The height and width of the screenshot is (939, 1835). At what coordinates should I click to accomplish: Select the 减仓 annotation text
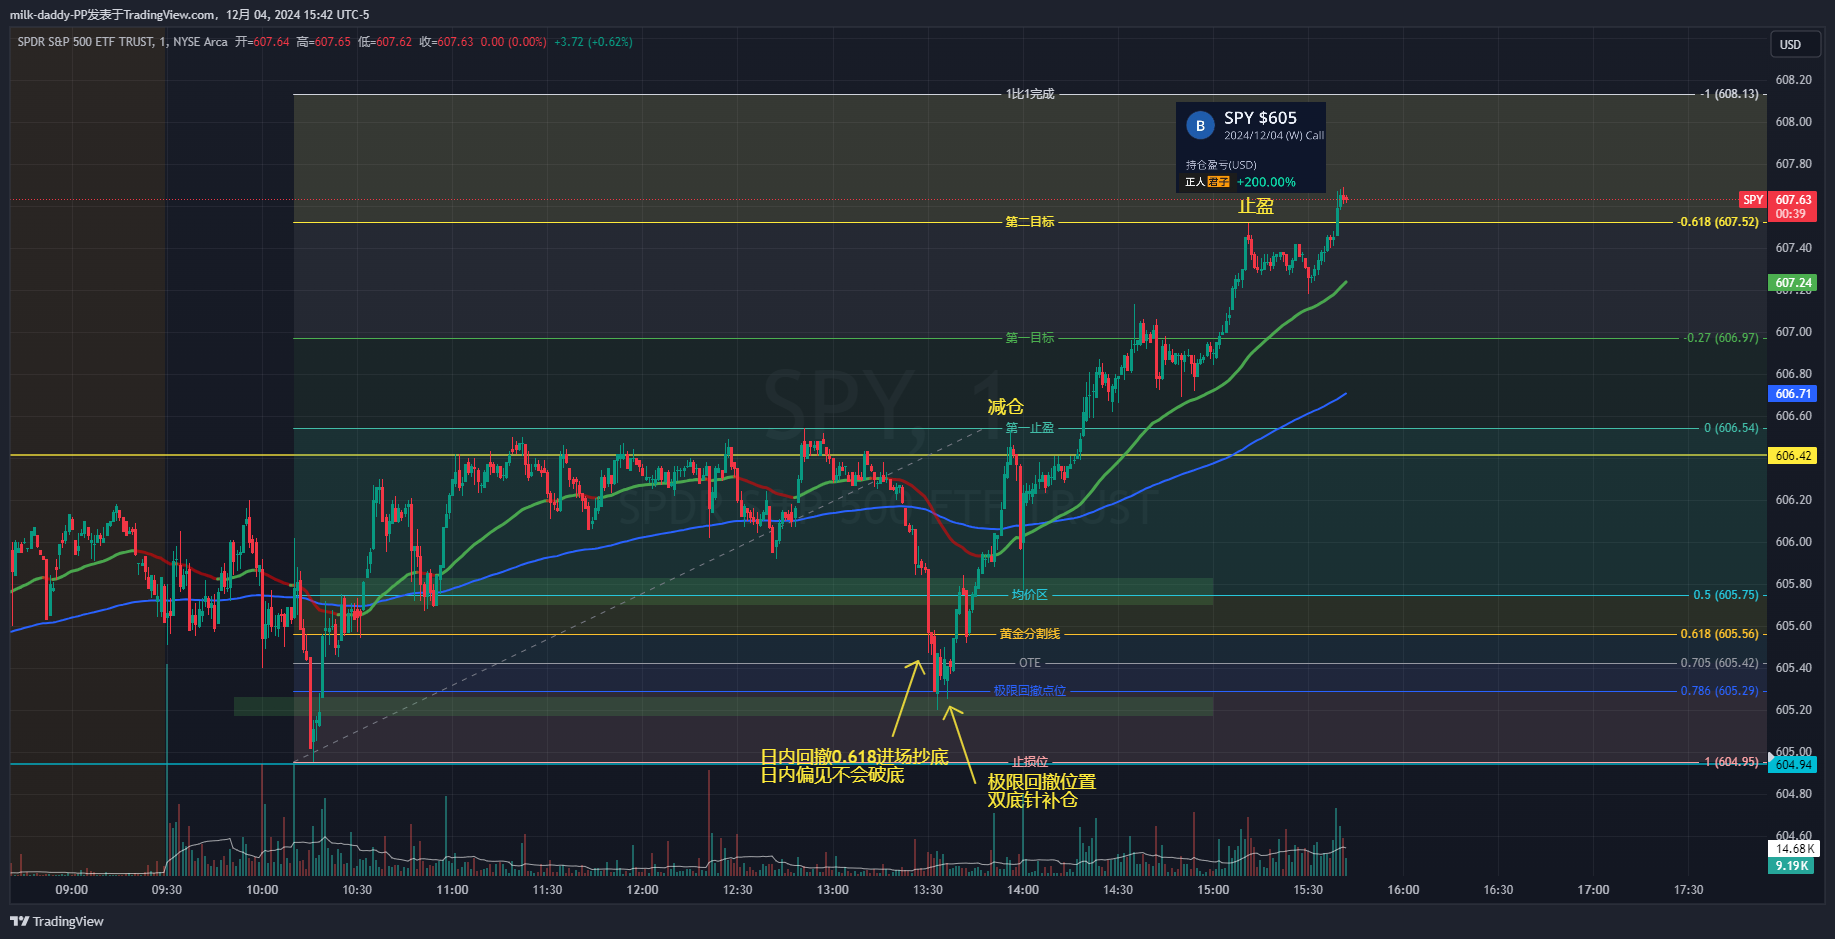click(1005, 406)
